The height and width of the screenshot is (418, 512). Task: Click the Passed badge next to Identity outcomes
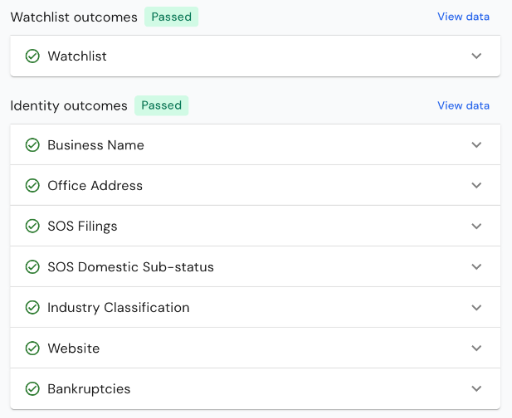161,105
